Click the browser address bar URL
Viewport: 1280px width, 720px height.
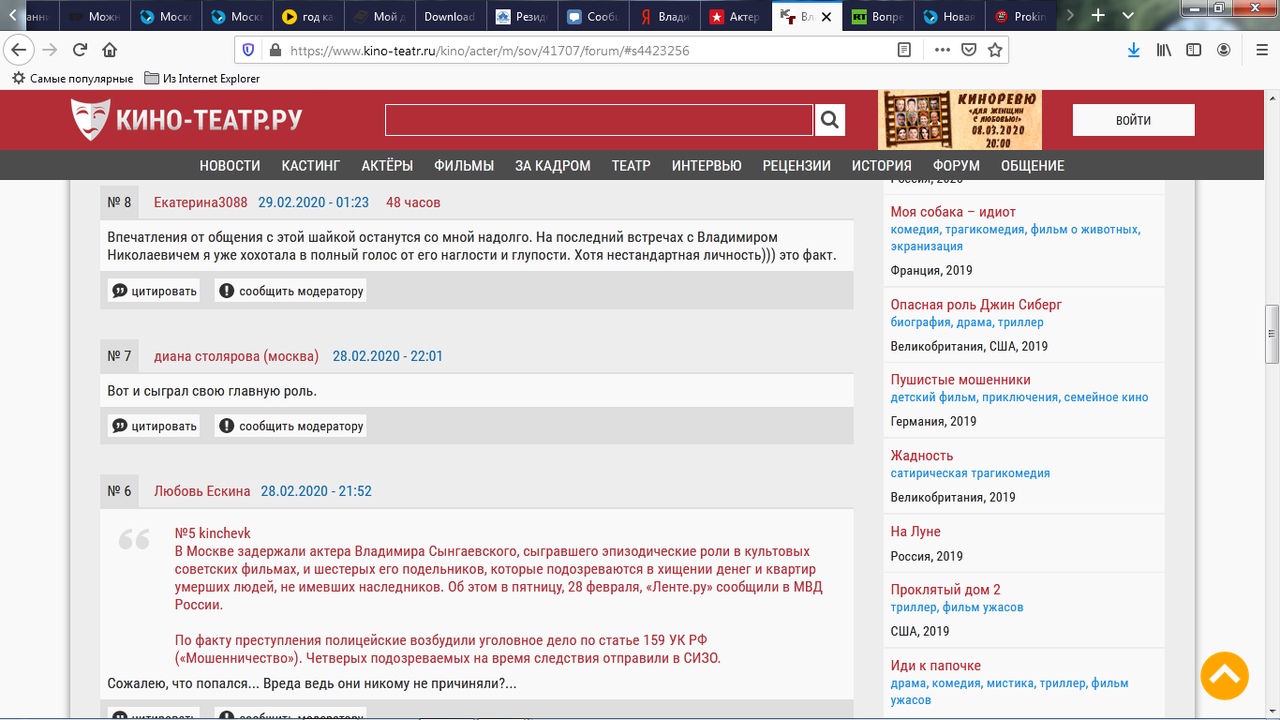click(x=490, y=50)
